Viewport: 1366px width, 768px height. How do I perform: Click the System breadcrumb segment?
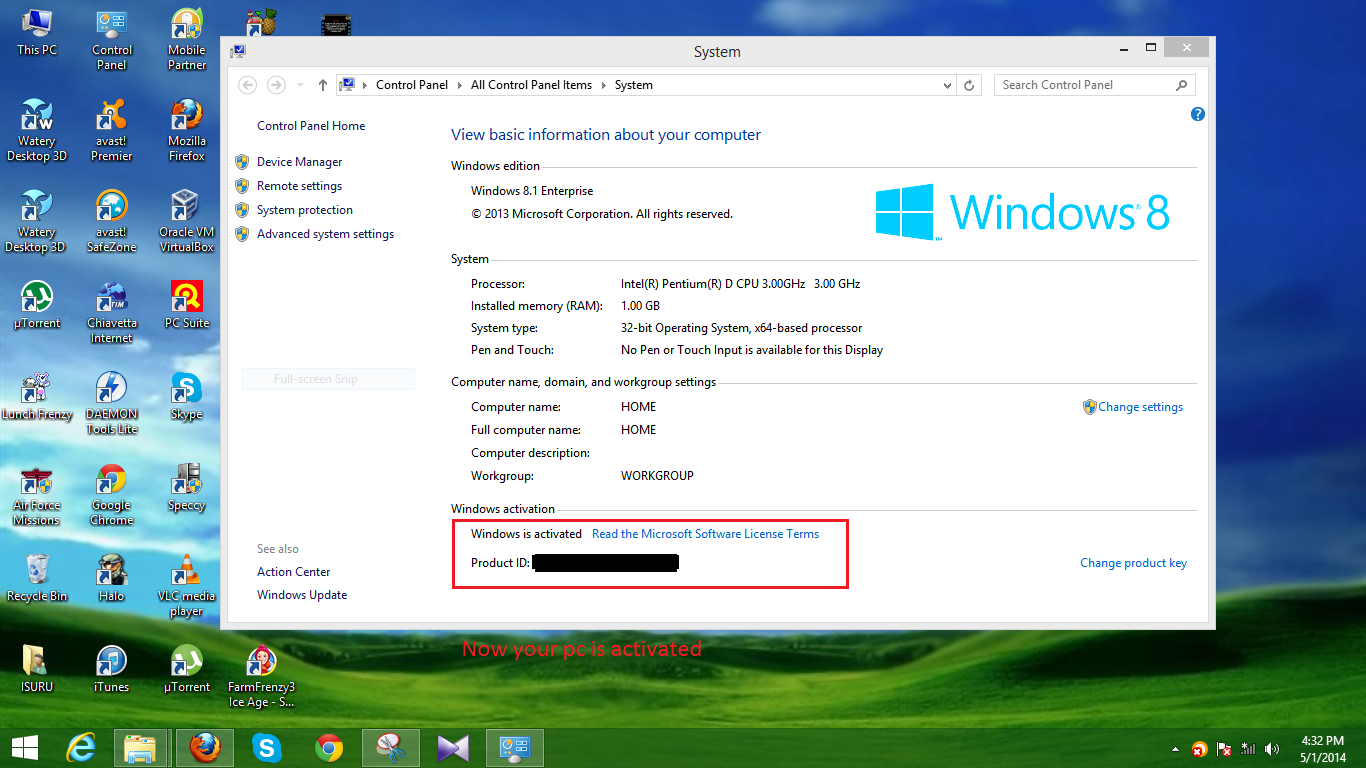click(634, 85)
